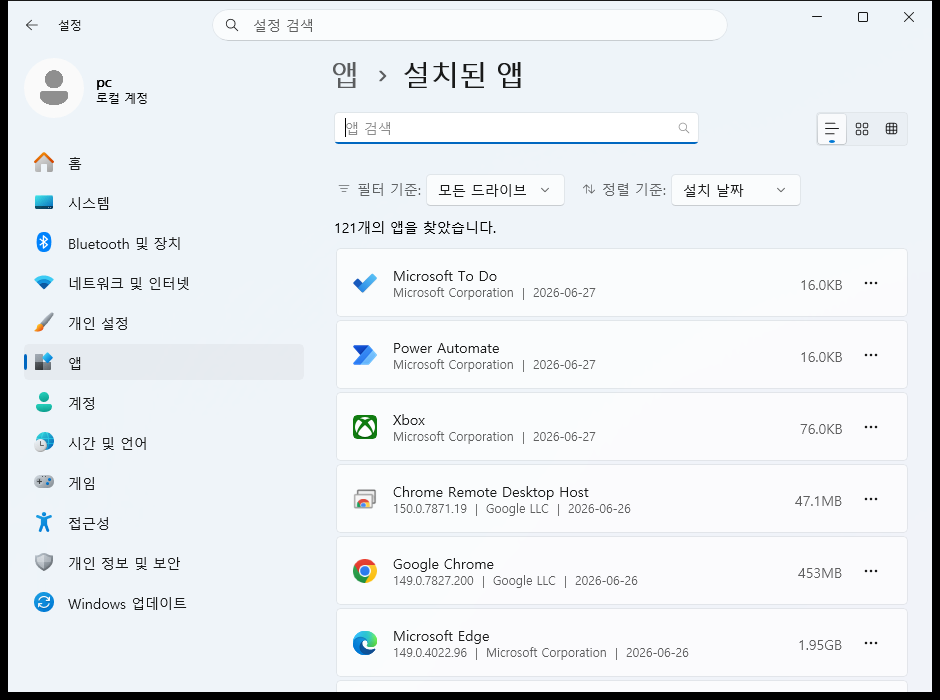Open the 설치 날짜 sort dropdown
The width and height of the screenshot is (940, 700).
tap(736, 190)
